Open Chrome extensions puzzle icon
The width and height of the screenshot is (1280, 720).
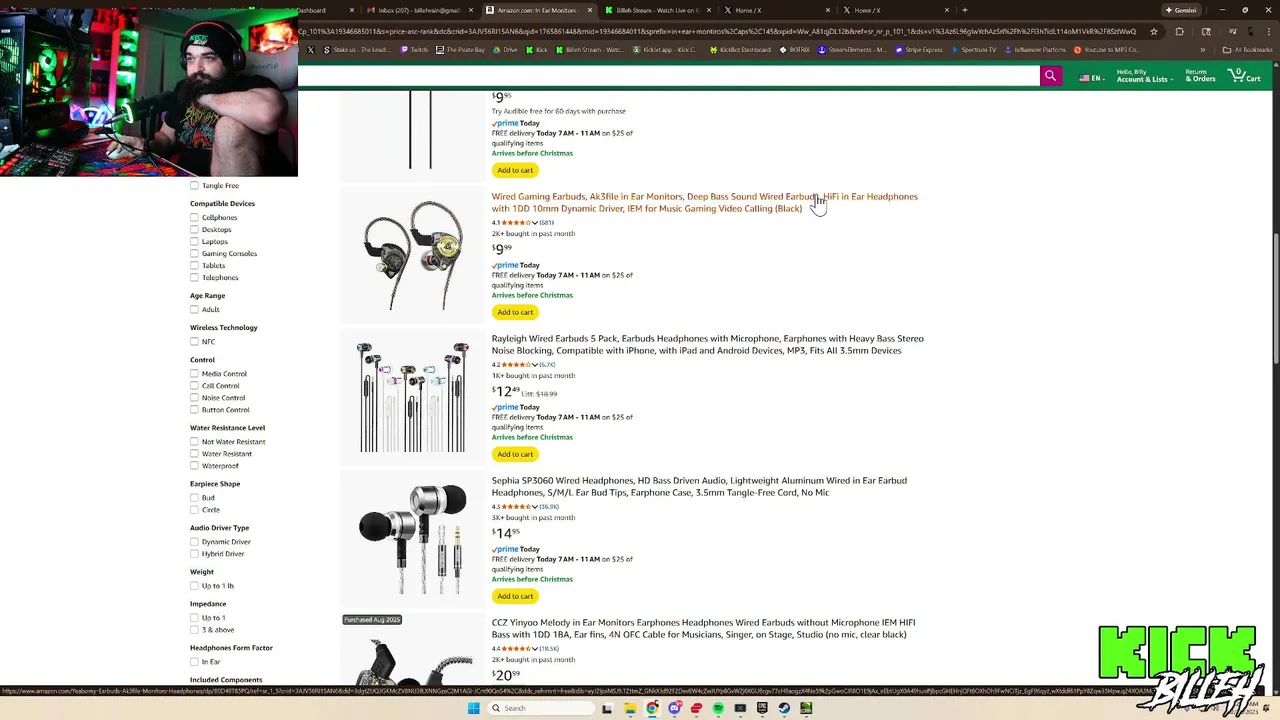[x=1179, y=31]
